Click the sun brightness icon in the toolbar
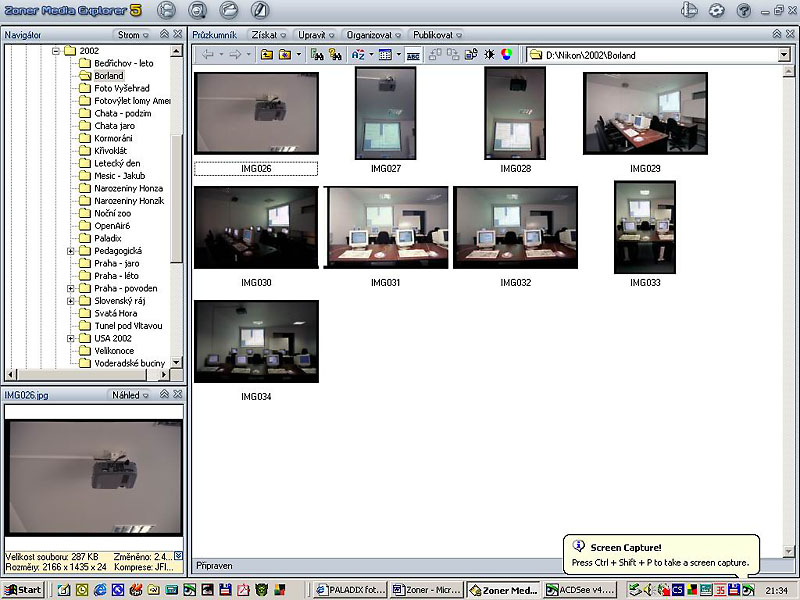 point(489,55)
